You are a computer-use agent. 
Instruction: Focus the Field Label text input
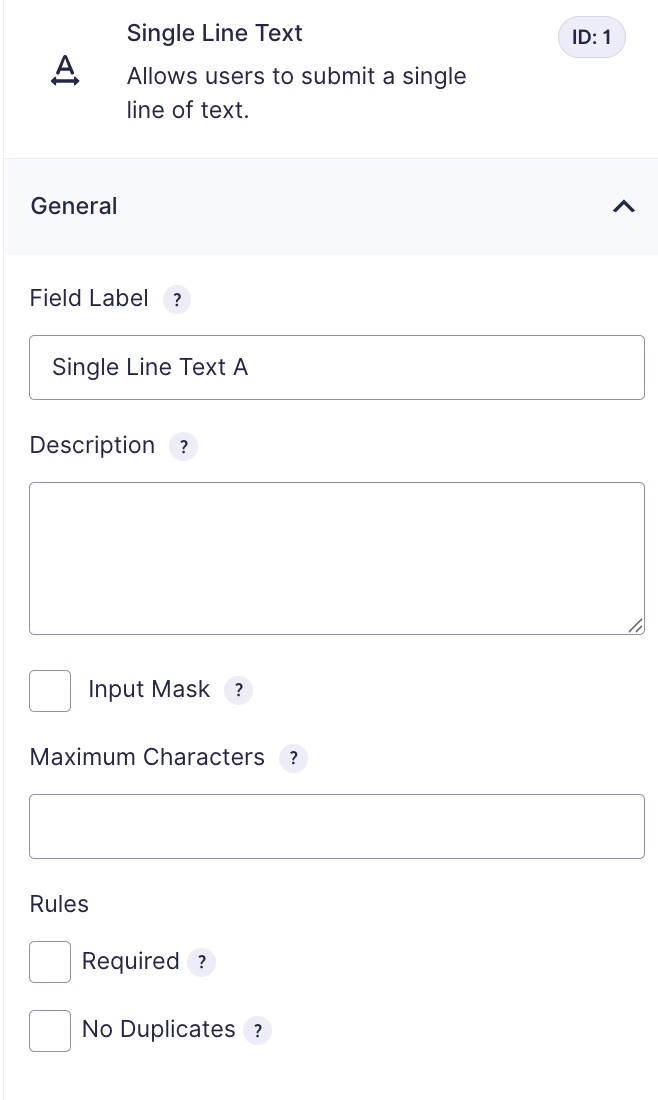337,368
